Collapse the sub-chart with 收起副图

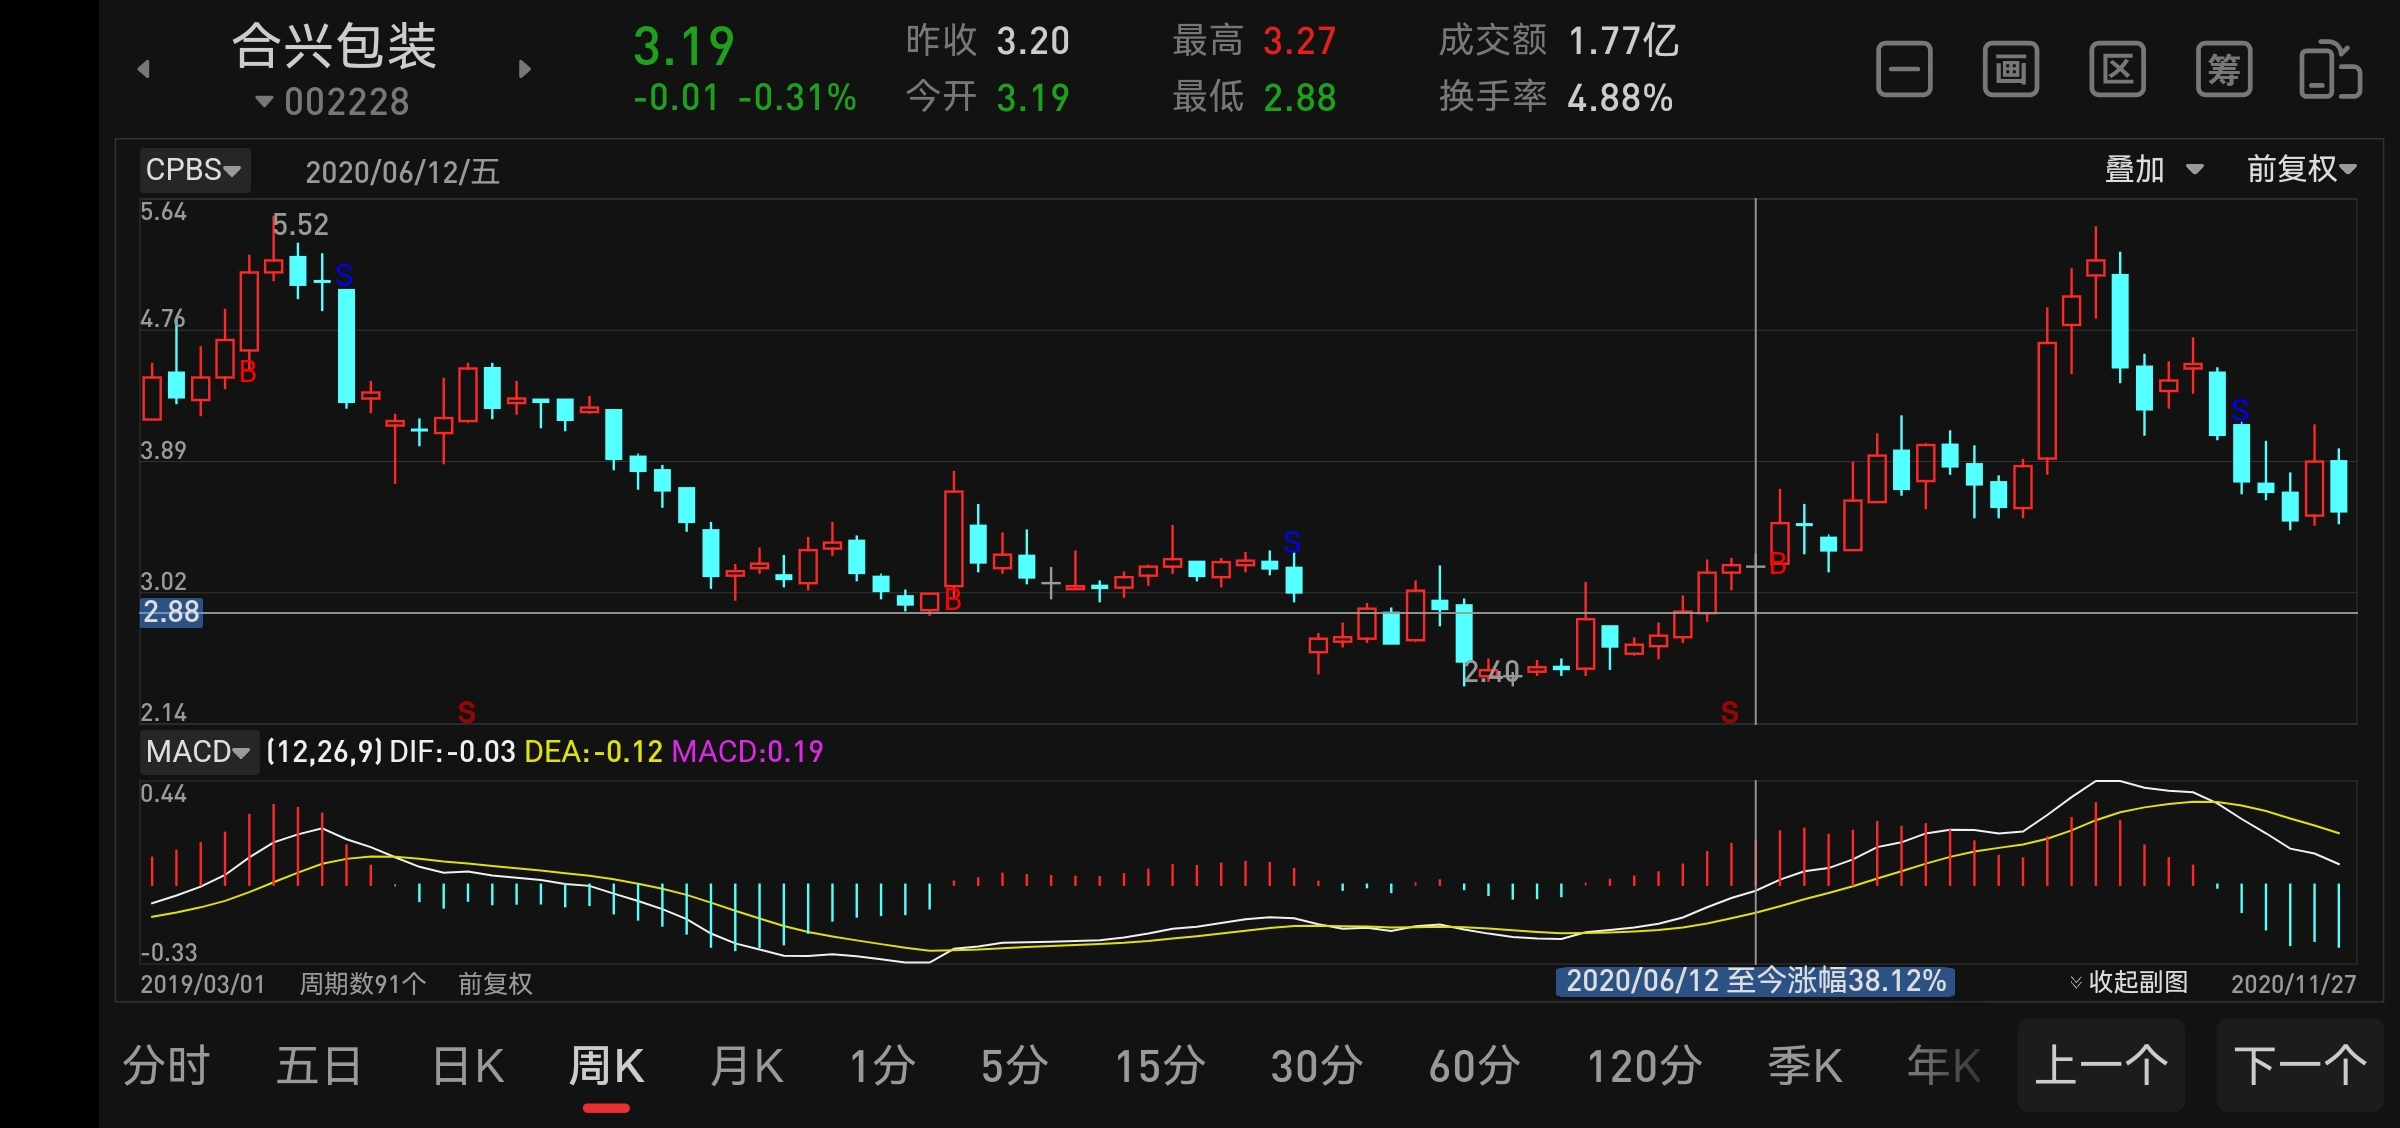[x=2130, y=982]
